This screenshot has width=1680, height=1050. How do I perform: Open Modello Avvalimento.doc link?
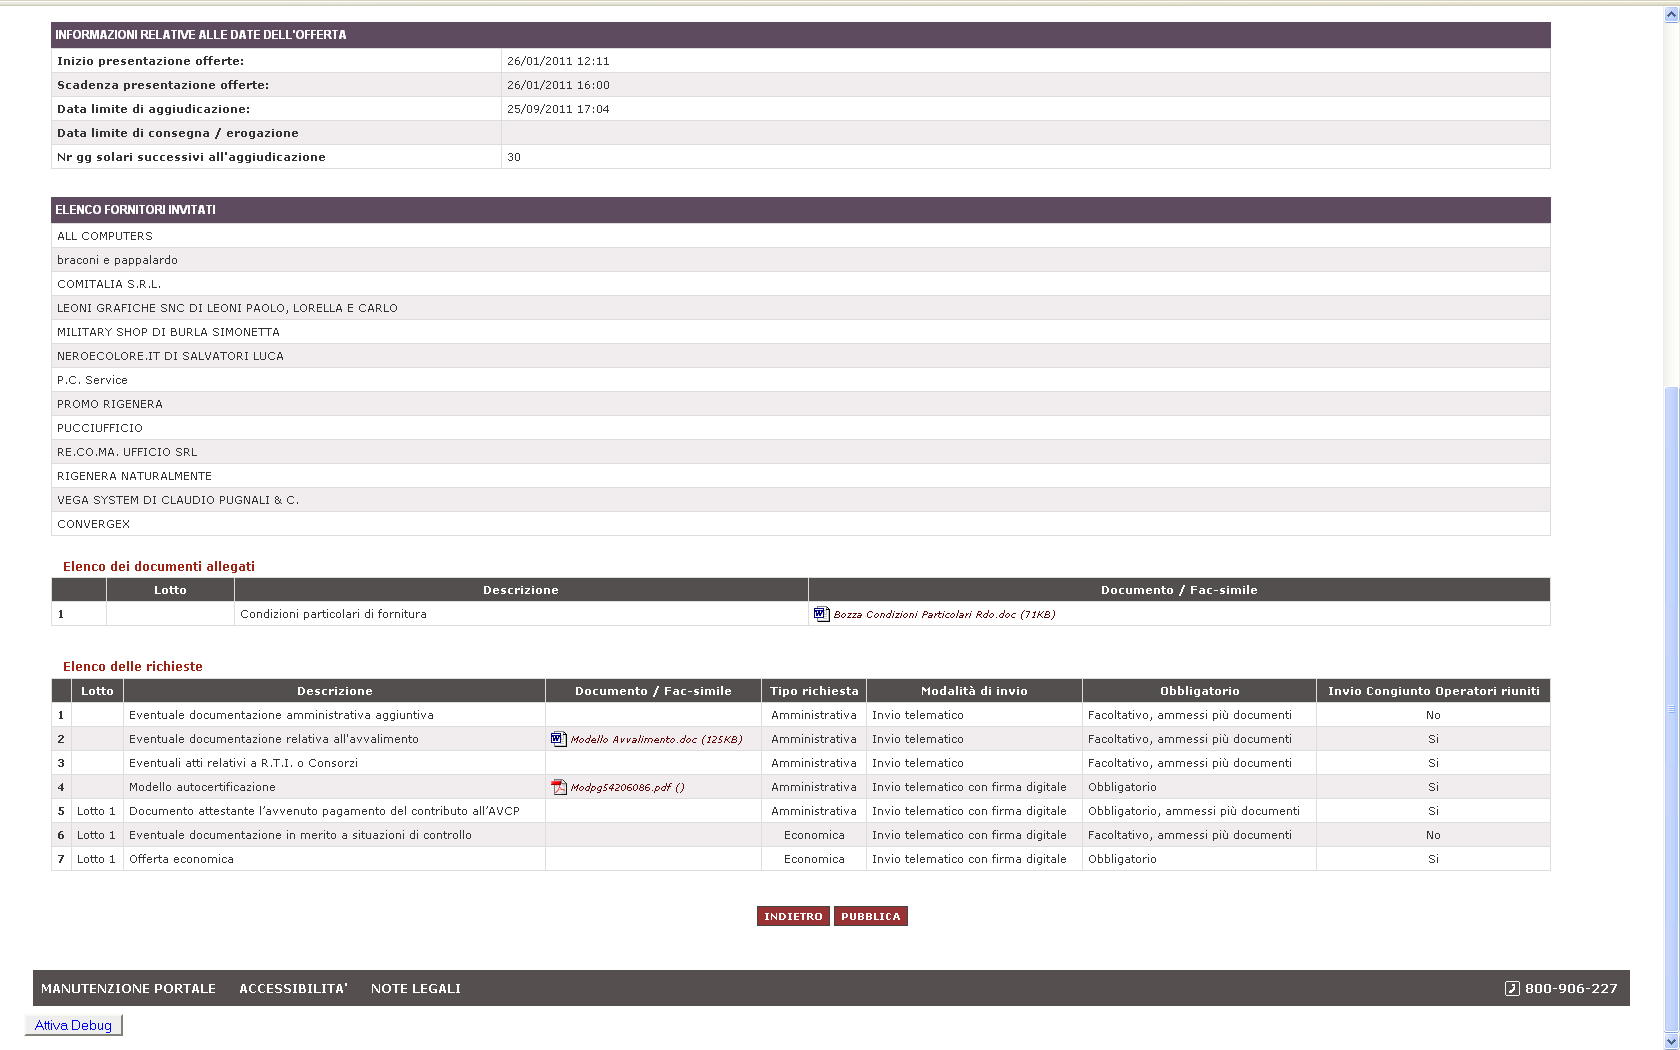[656, 739]
